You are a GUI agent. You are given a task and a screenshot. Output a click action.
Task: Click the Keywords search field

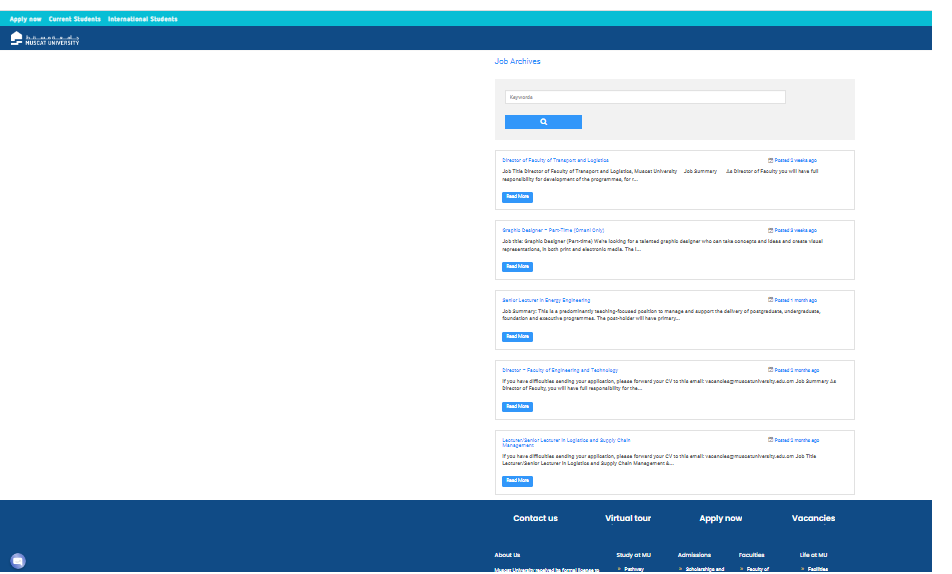[645, 97]
